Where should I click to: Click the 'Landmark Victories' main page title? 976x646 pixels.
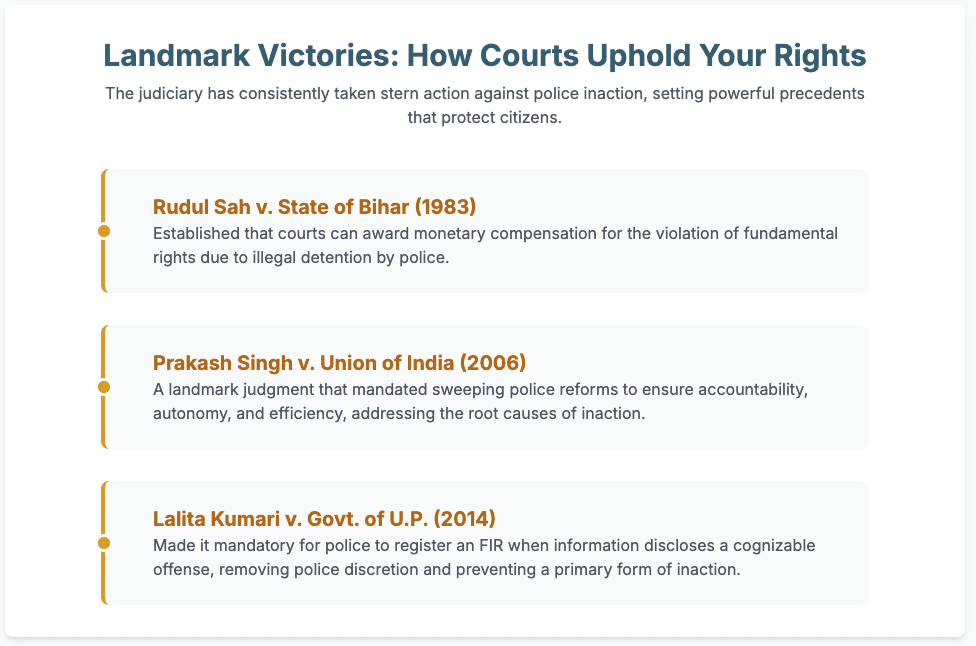(487, 56)
